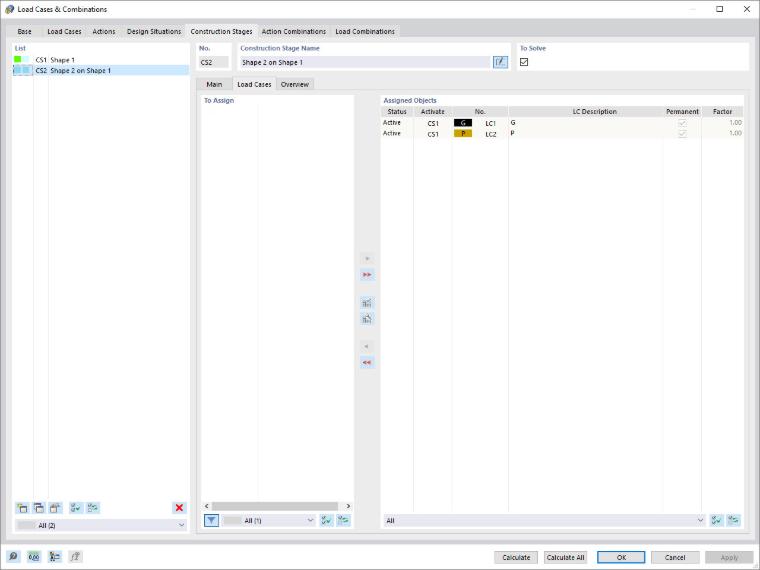Toggle Permanent checkbox for LC1 row
Image resolution: width=760 pixels, height=570 pixels.
(x=682, y=123)
